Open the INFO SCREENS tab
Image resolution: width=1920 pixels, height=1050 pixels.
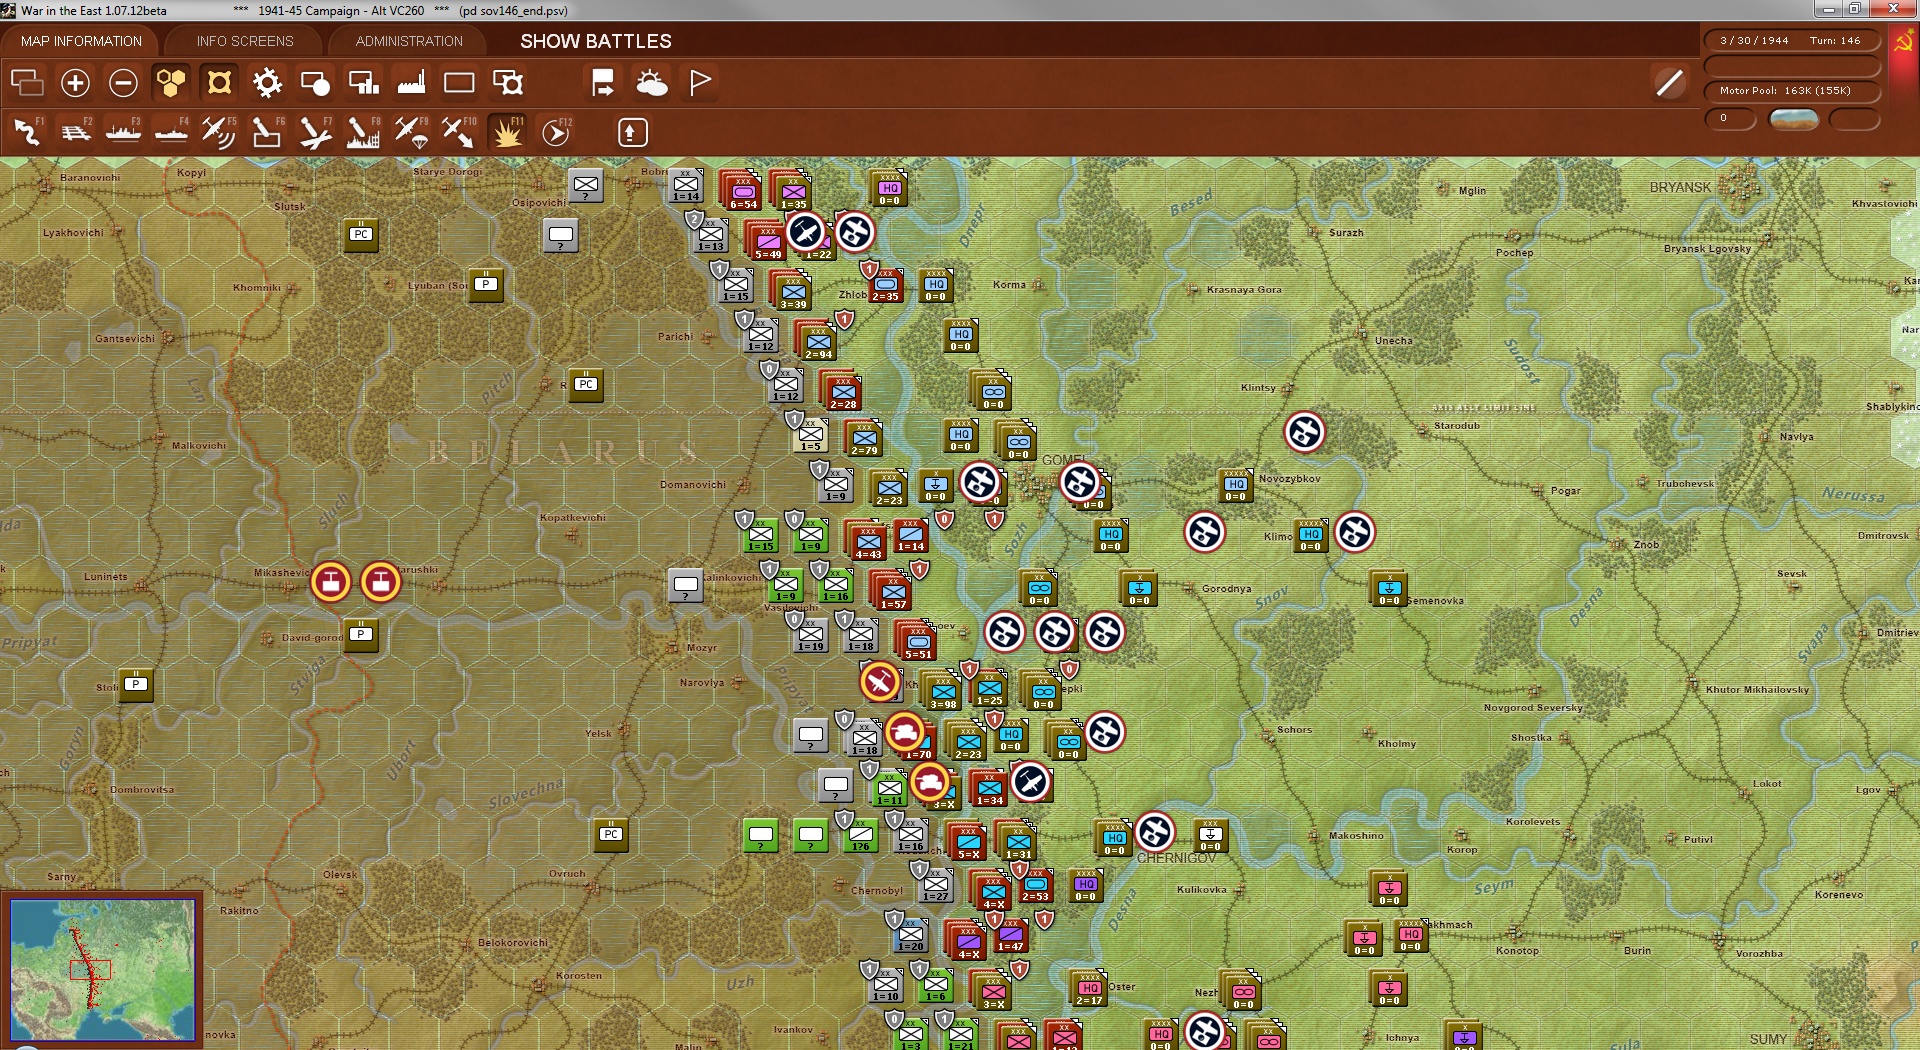tap(245, 41)
